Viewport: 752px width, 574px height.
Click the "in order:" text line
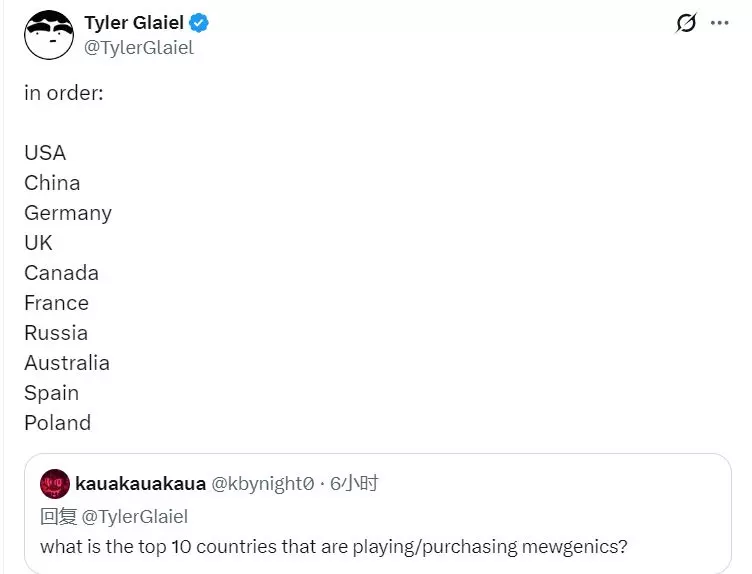tap(64, 93)
